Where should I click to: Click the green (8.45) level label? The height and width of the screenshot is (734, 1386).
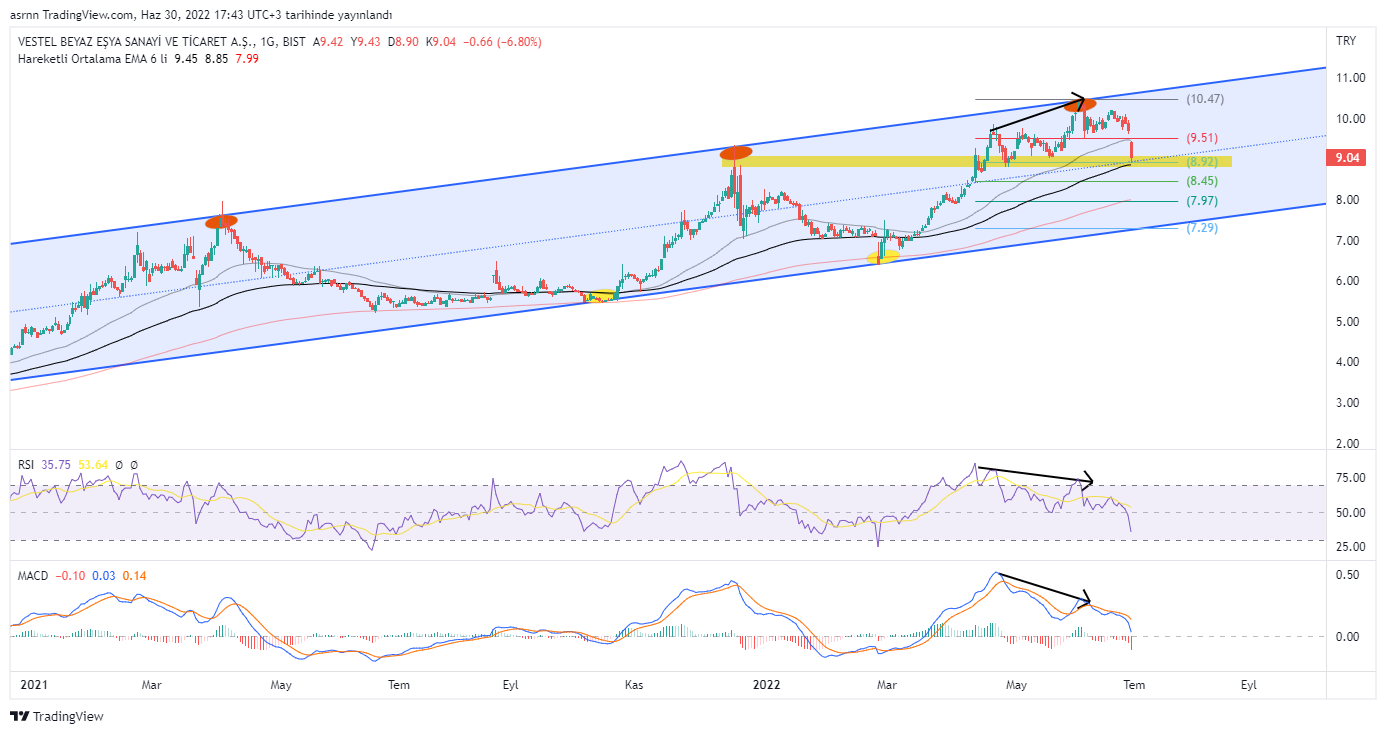1202,182
